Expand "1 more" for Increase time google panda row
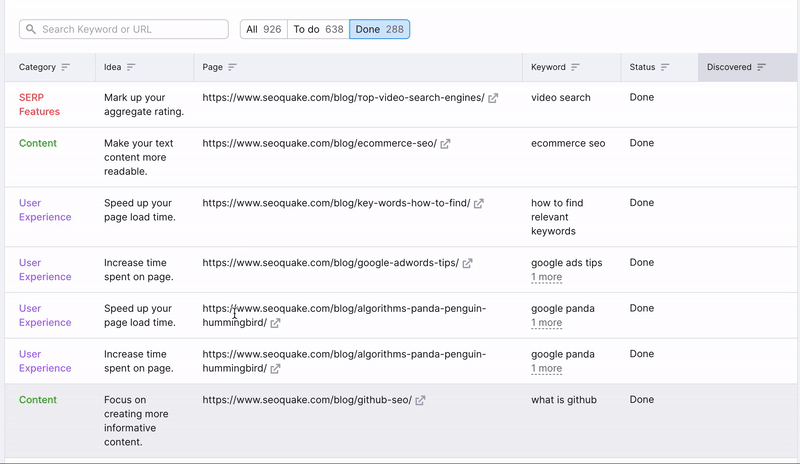 [x=546, y=368]
